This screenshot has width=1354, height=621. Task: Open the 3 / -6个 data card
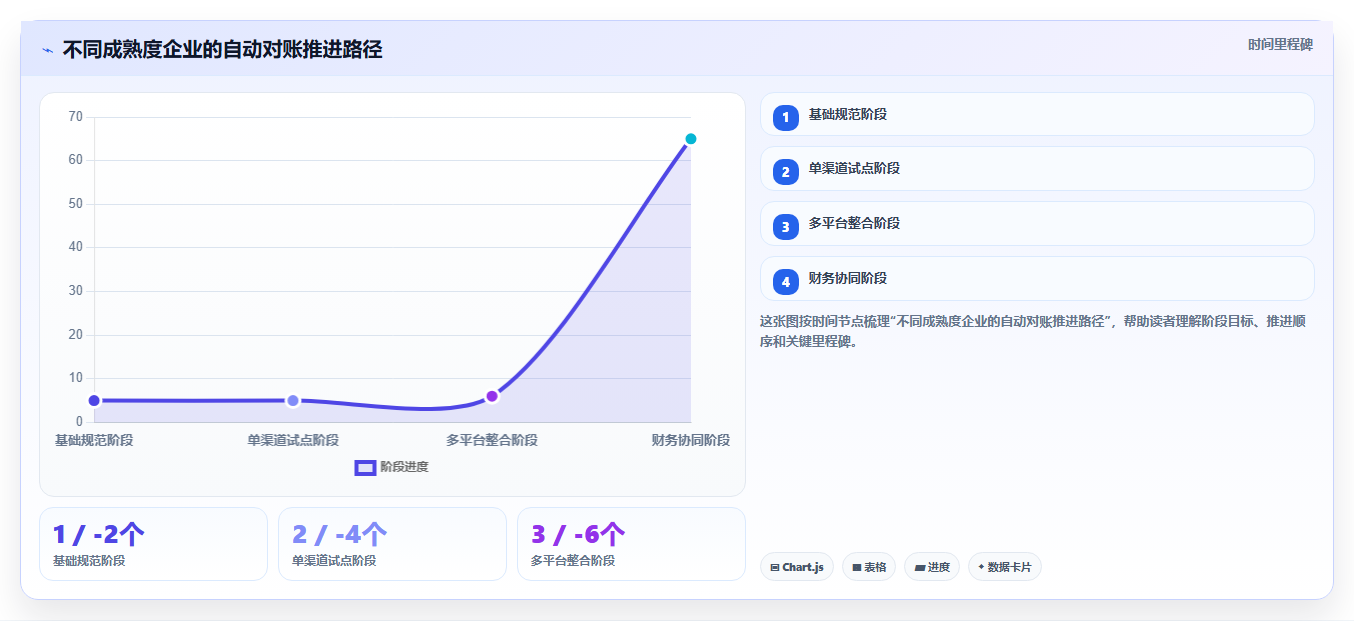pyautogui.click(x=631, y=544)
